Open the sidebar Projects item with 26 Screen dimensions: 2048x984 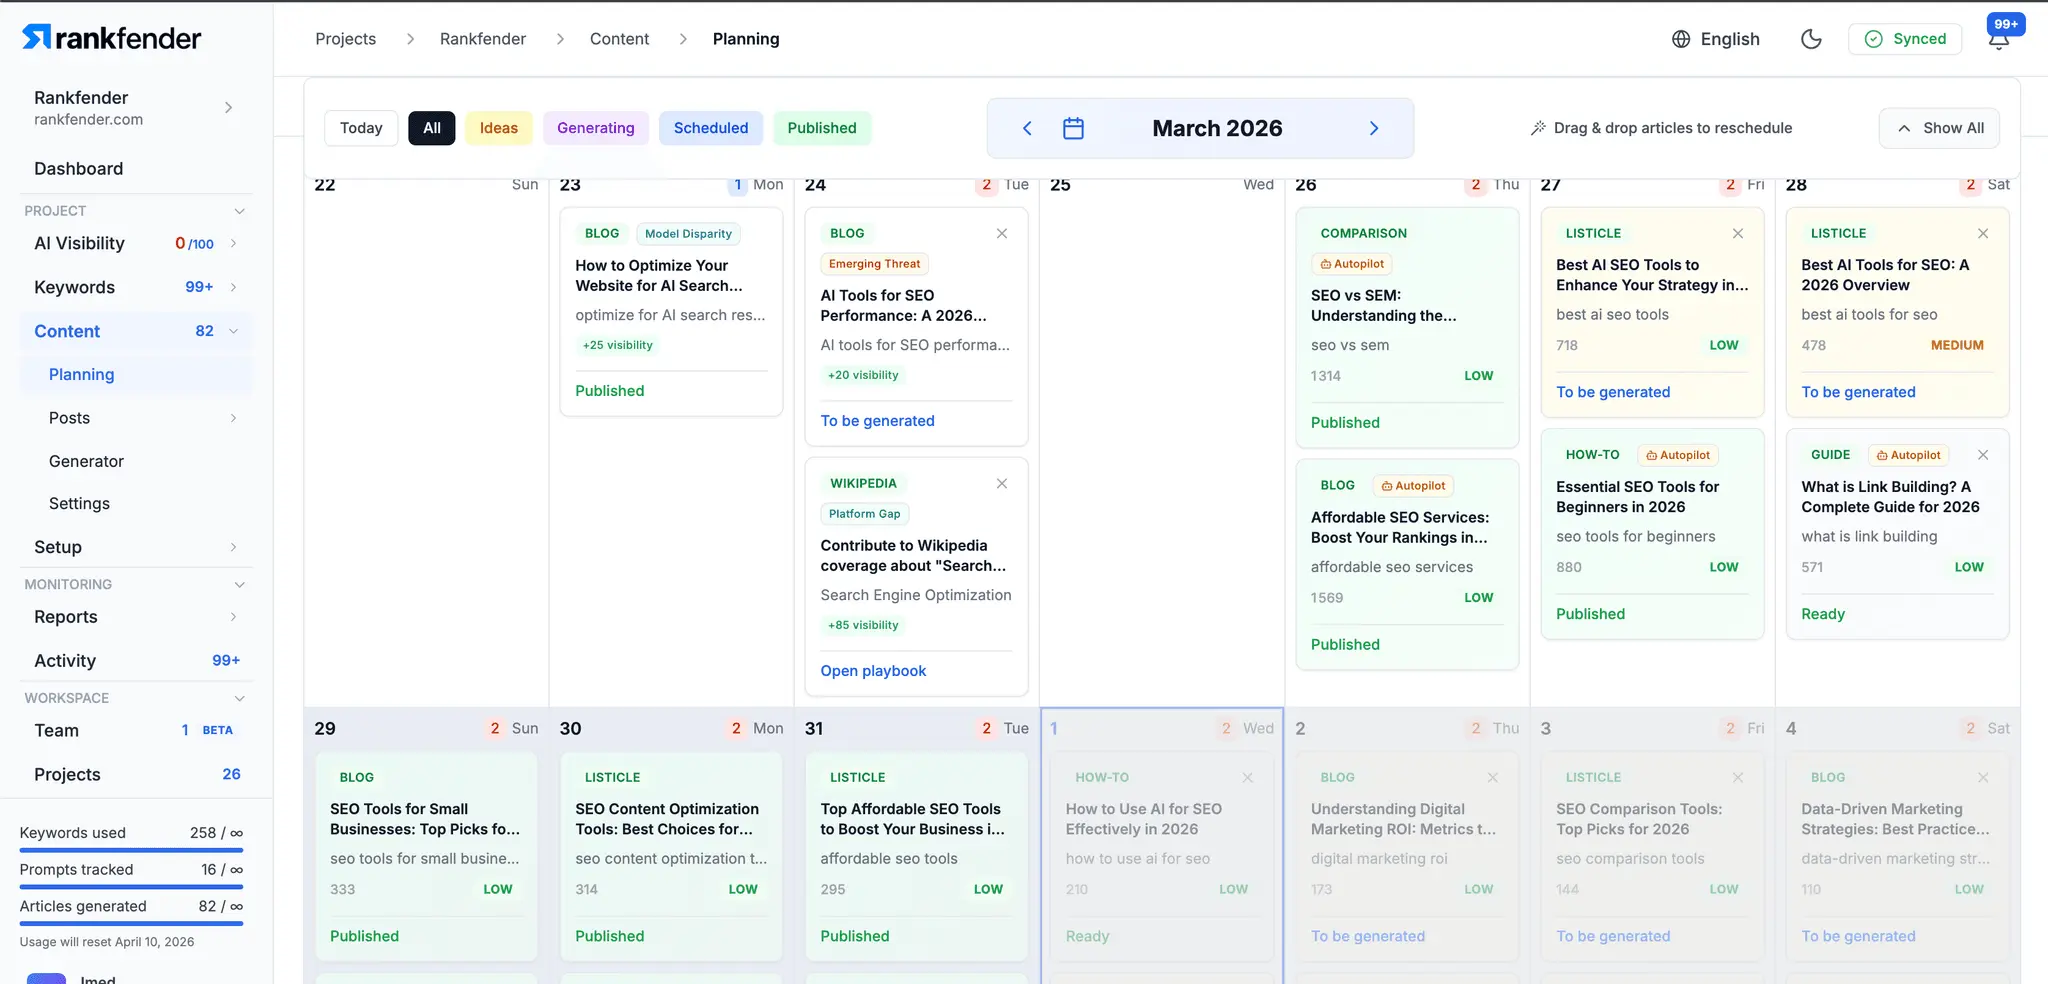pyautogui.click(x=136, y=775)
